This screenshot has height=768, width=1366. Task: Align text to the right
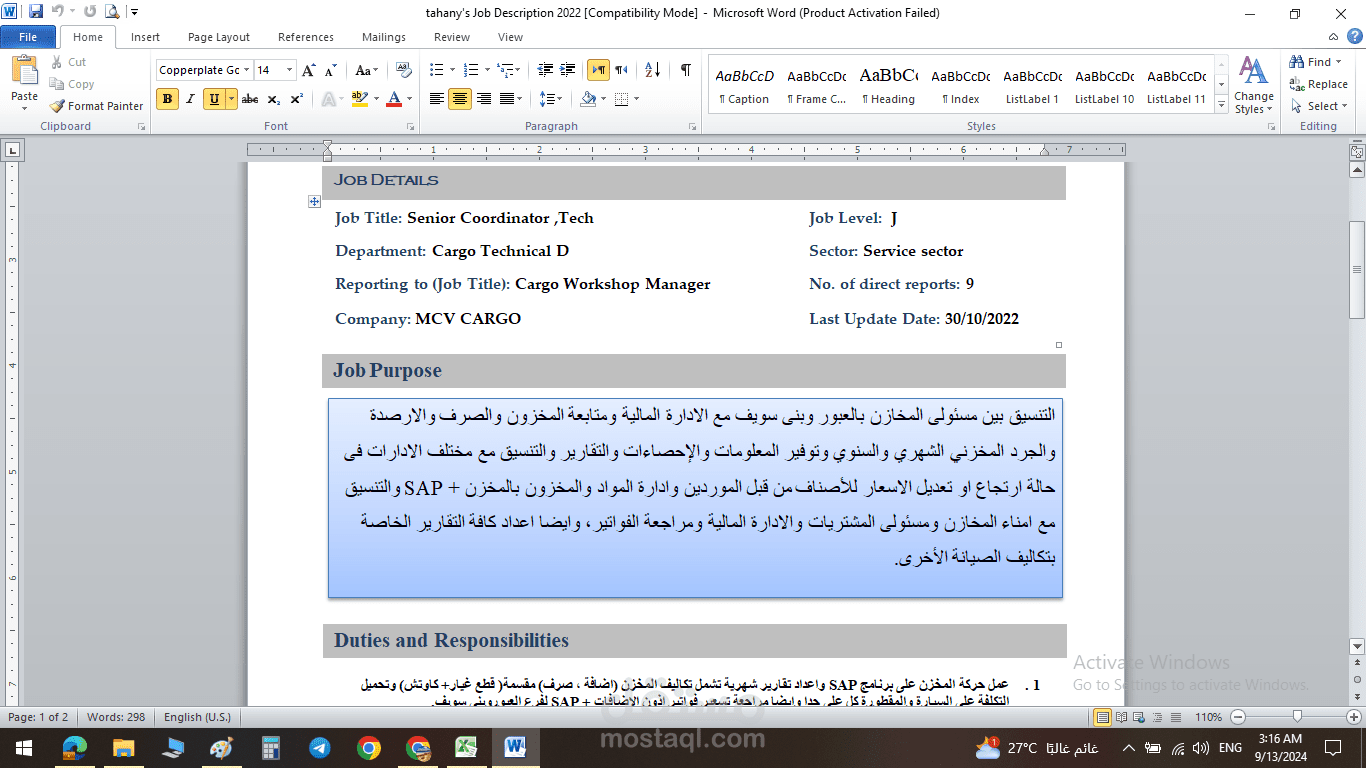point(484,99)
